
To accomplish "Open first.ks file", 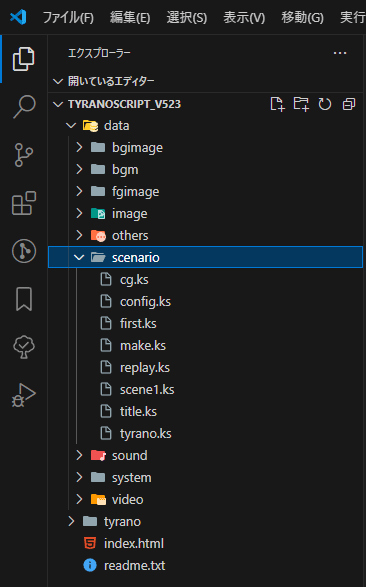I will [x=205, y=323].
